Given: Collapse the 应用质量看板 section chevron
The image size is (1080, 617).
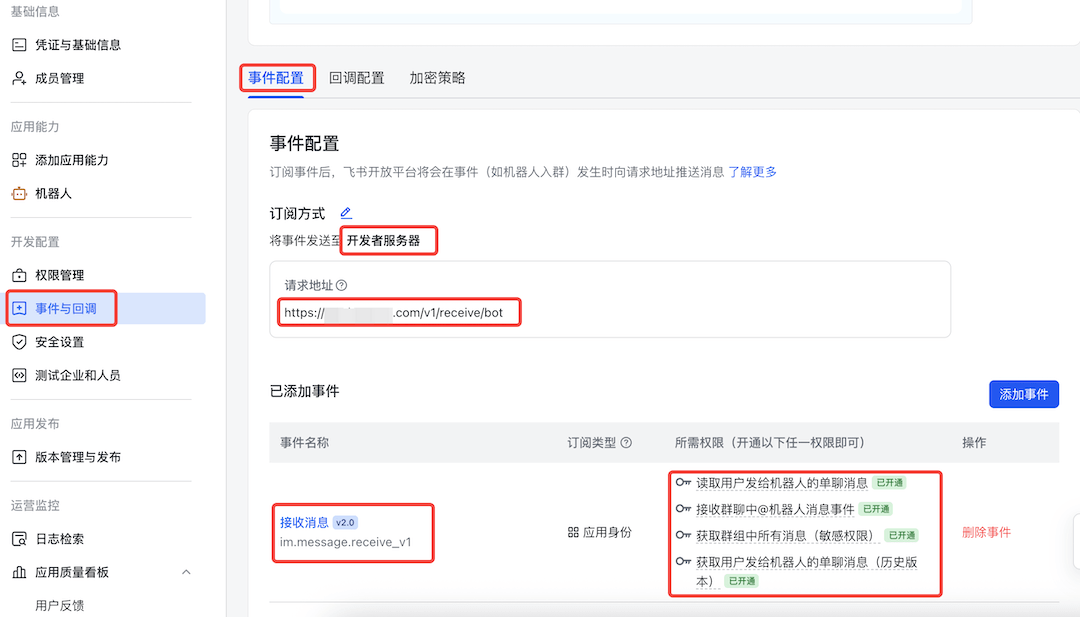Looking at the screenshot, I should [186, 572].
